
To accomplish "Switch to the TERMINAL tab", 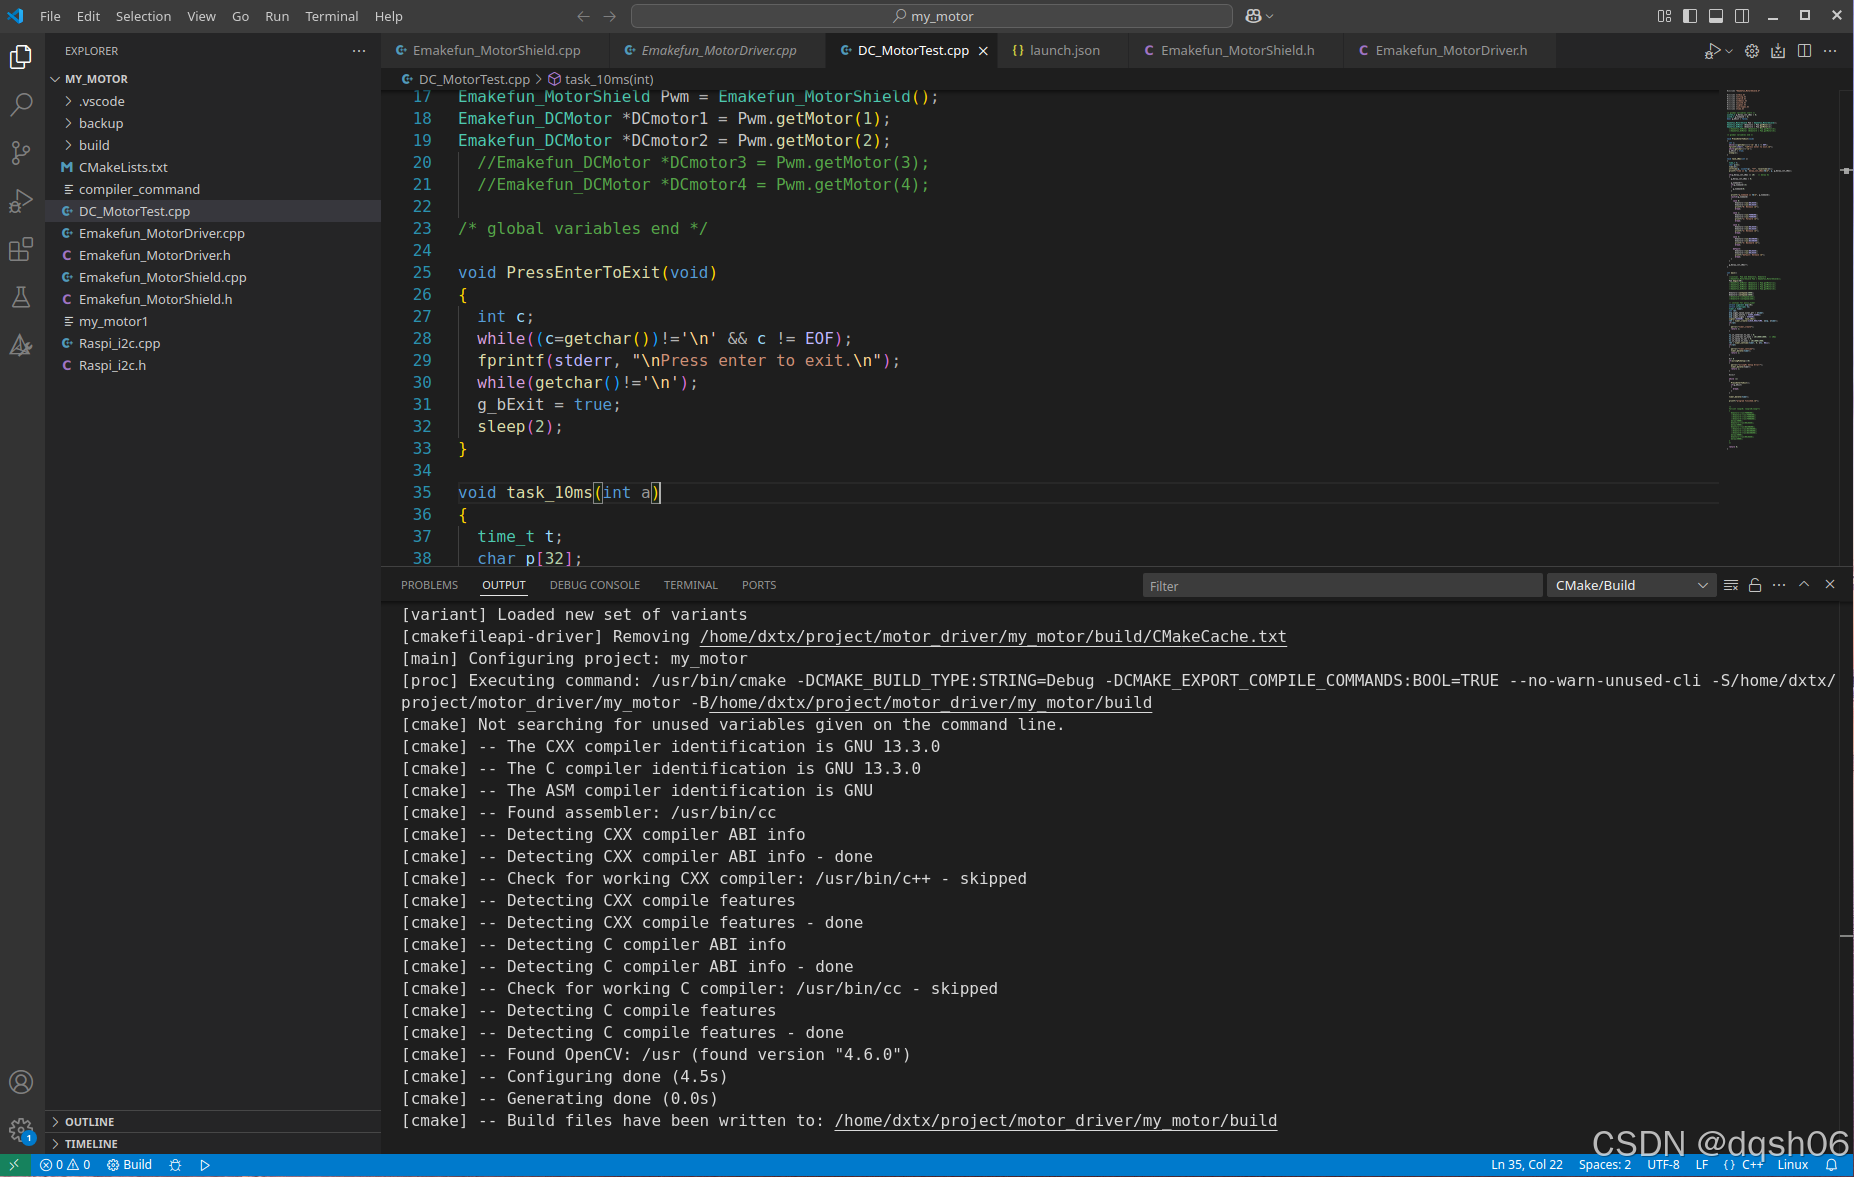I will pos(691,585).
